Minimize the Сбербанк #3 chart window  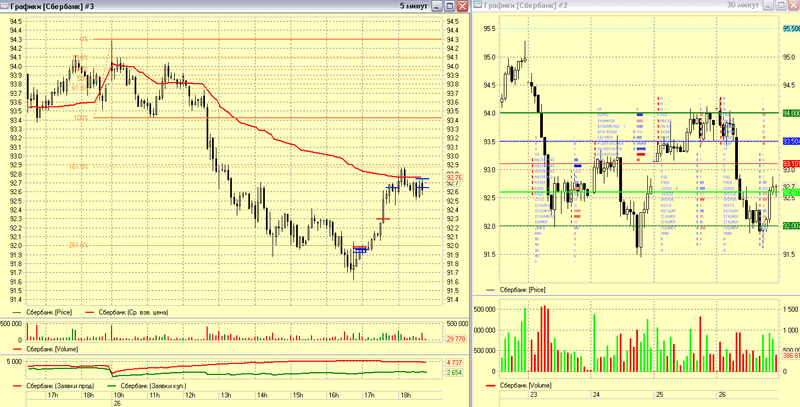437,6
